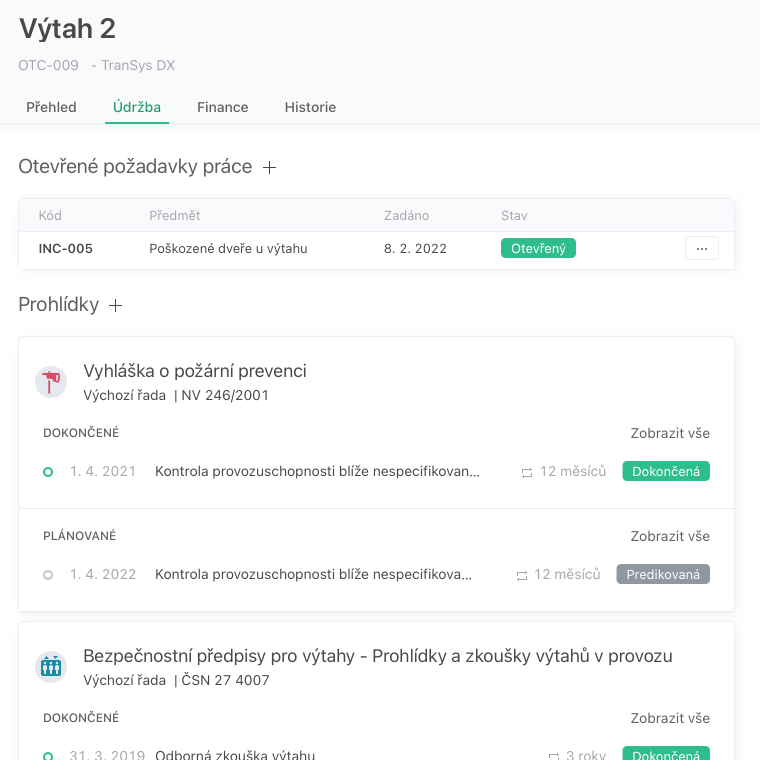Select the Údržba tab

tap(137, 107)
